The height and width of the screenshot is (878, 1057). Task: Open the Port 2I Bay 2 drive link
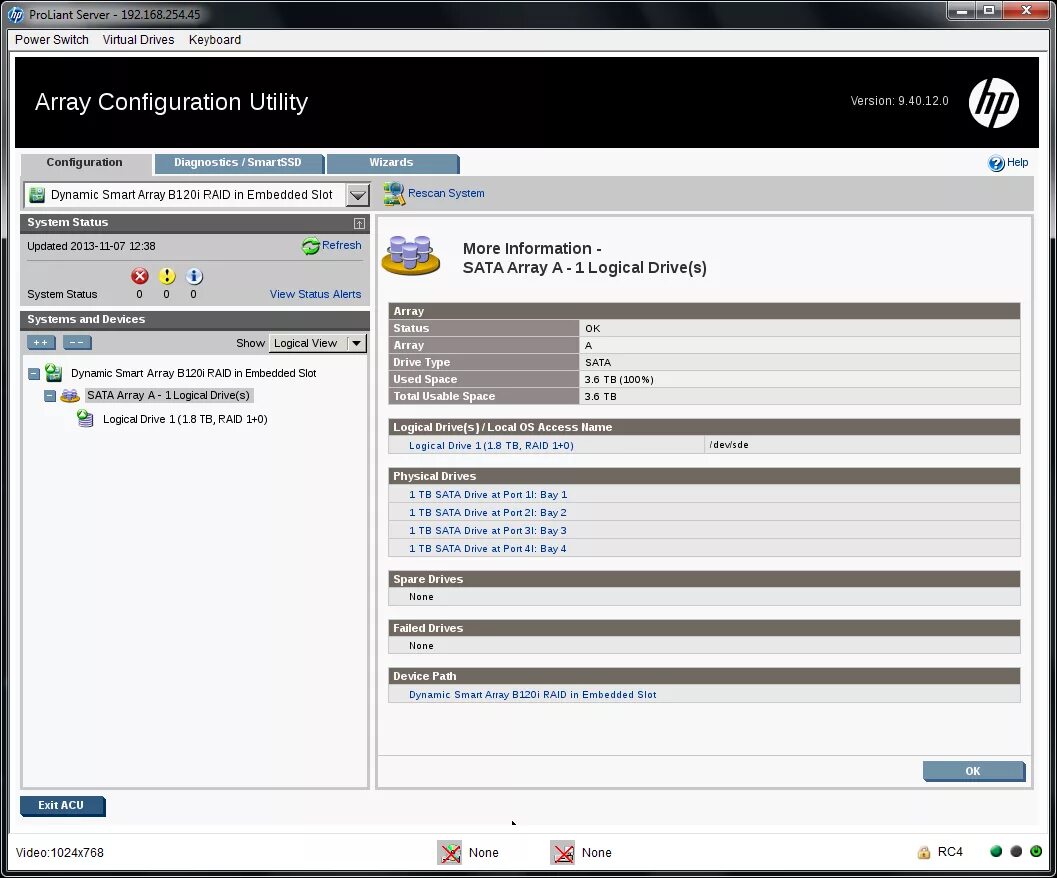click(x=488, y=513)
